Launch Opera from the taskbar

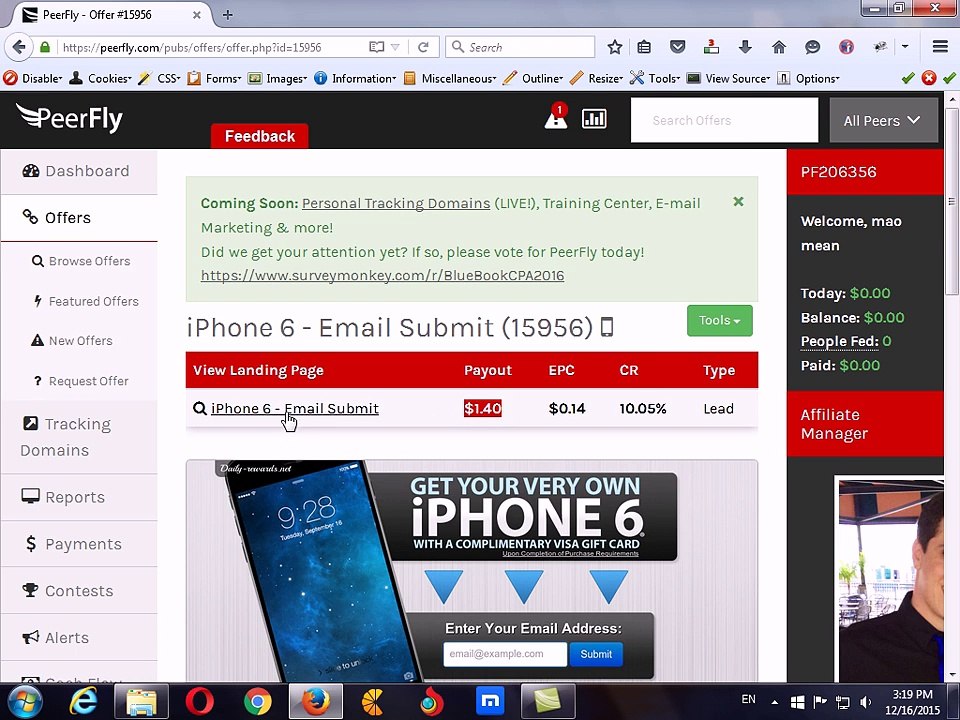[200, 702]
